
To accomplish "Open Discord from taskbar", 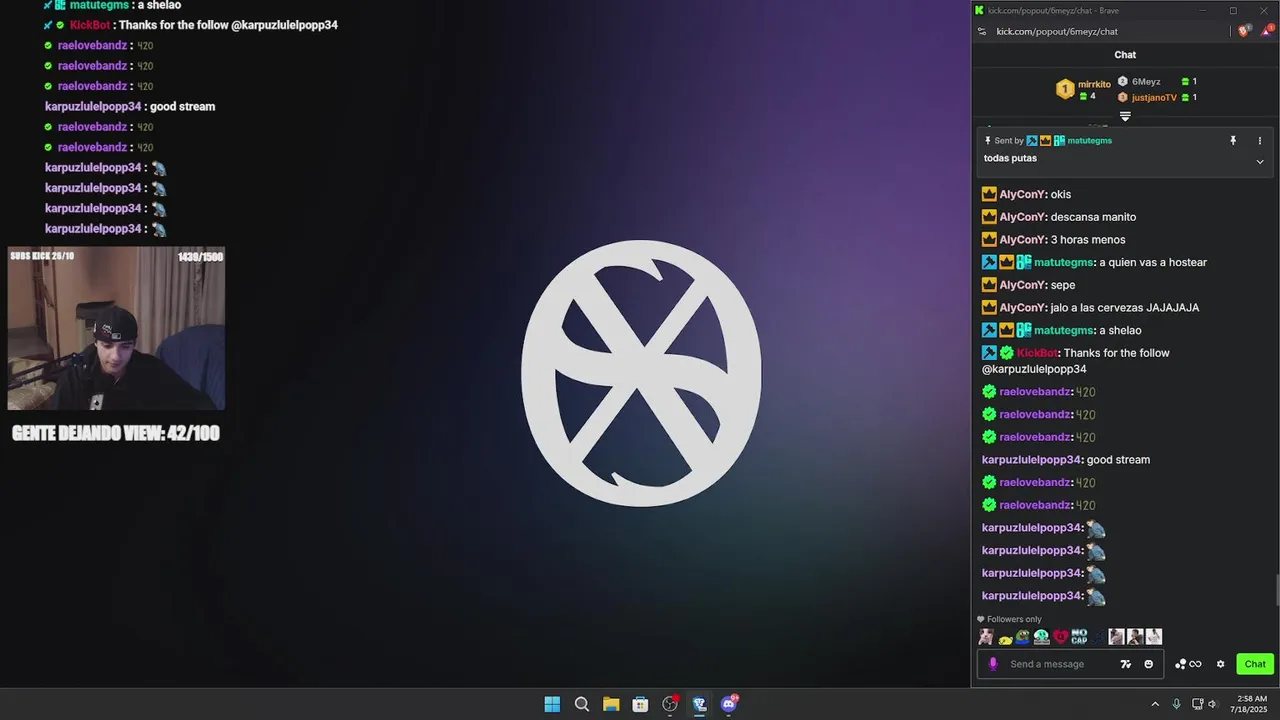I will [x=729, y=704].
